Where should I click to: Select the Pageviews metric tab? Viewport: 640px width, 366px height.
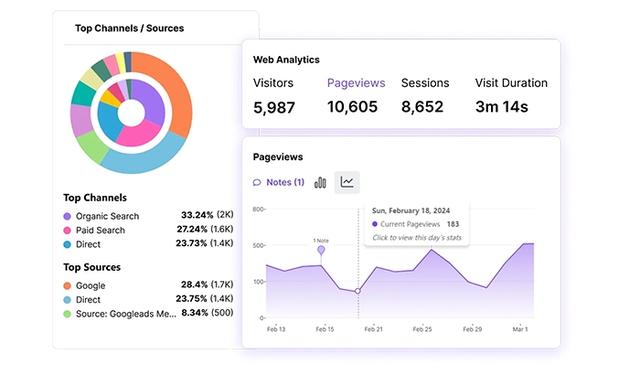point(356,83)
